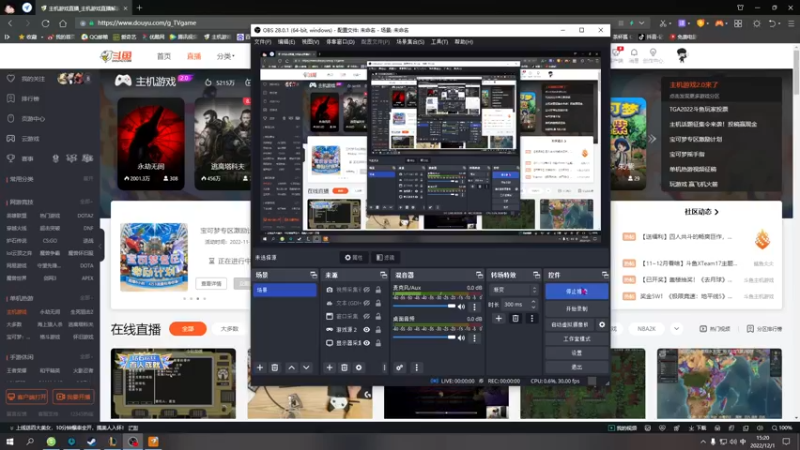Open the source Properties button above docks
The height and width of the screenshot is (450, 800).
(x=354, y=258)
